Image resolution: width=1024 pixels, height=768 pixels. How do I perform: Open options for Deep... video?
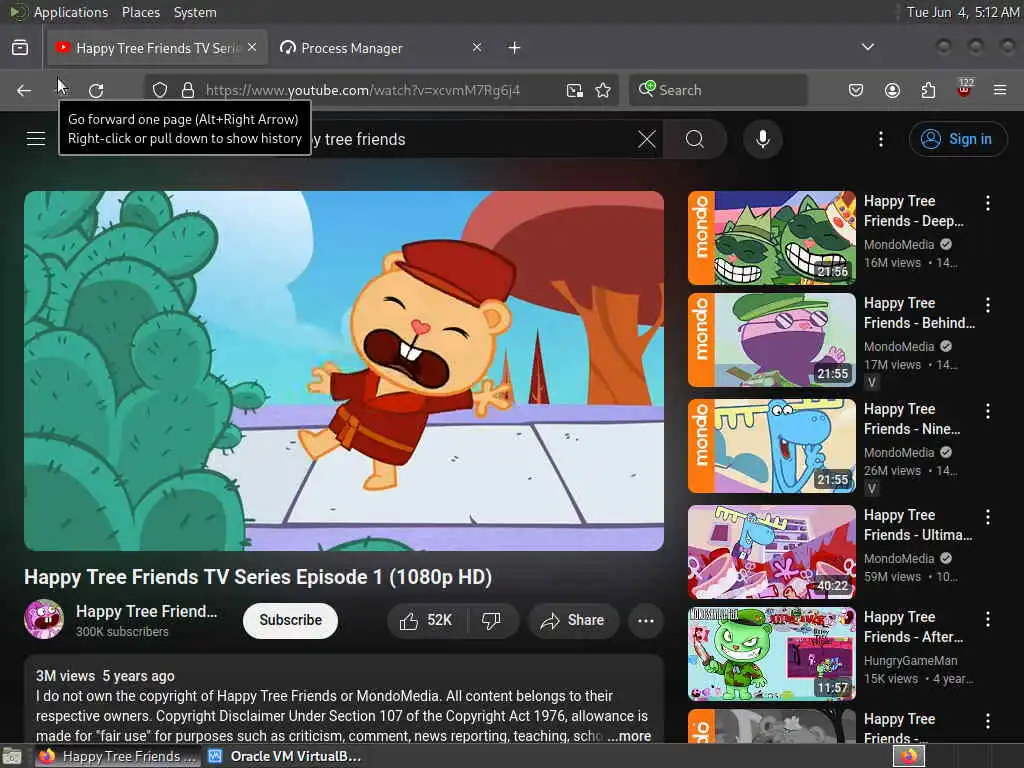[x=988, y=203]
